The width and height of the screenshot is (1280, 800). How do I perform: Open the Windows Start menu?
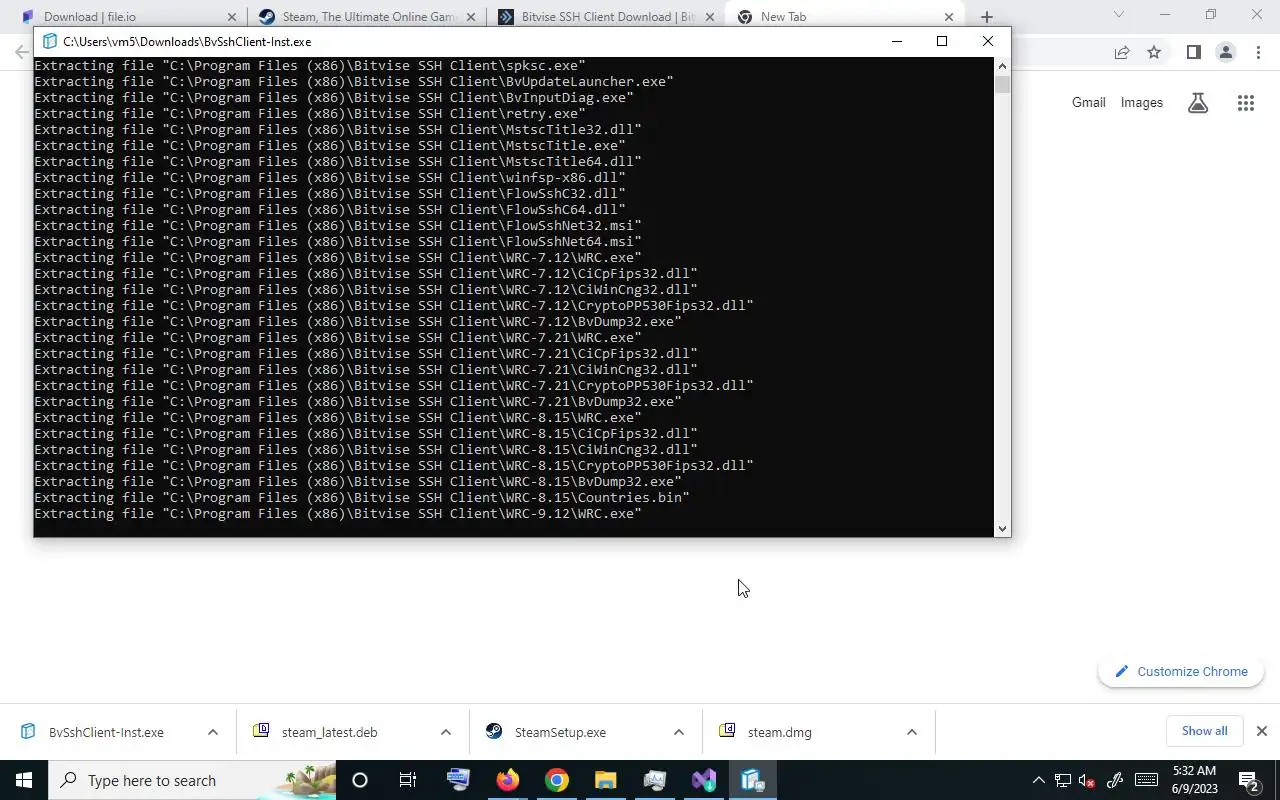(x=24, y=780)
